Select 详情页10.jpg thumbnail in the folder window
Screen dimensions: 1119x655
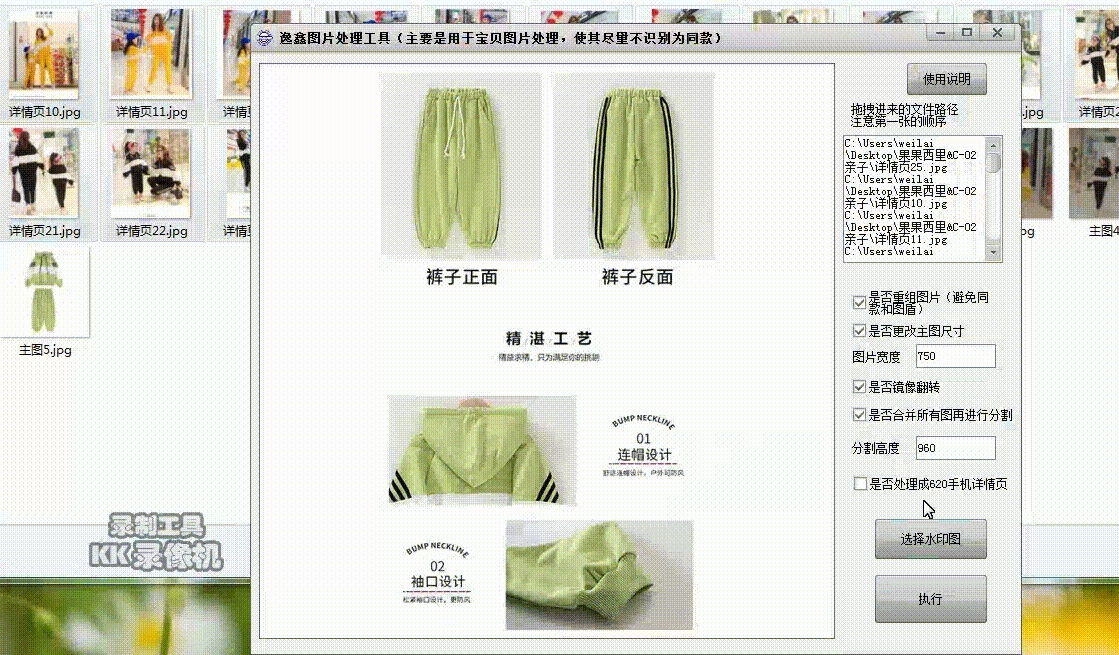44,54
